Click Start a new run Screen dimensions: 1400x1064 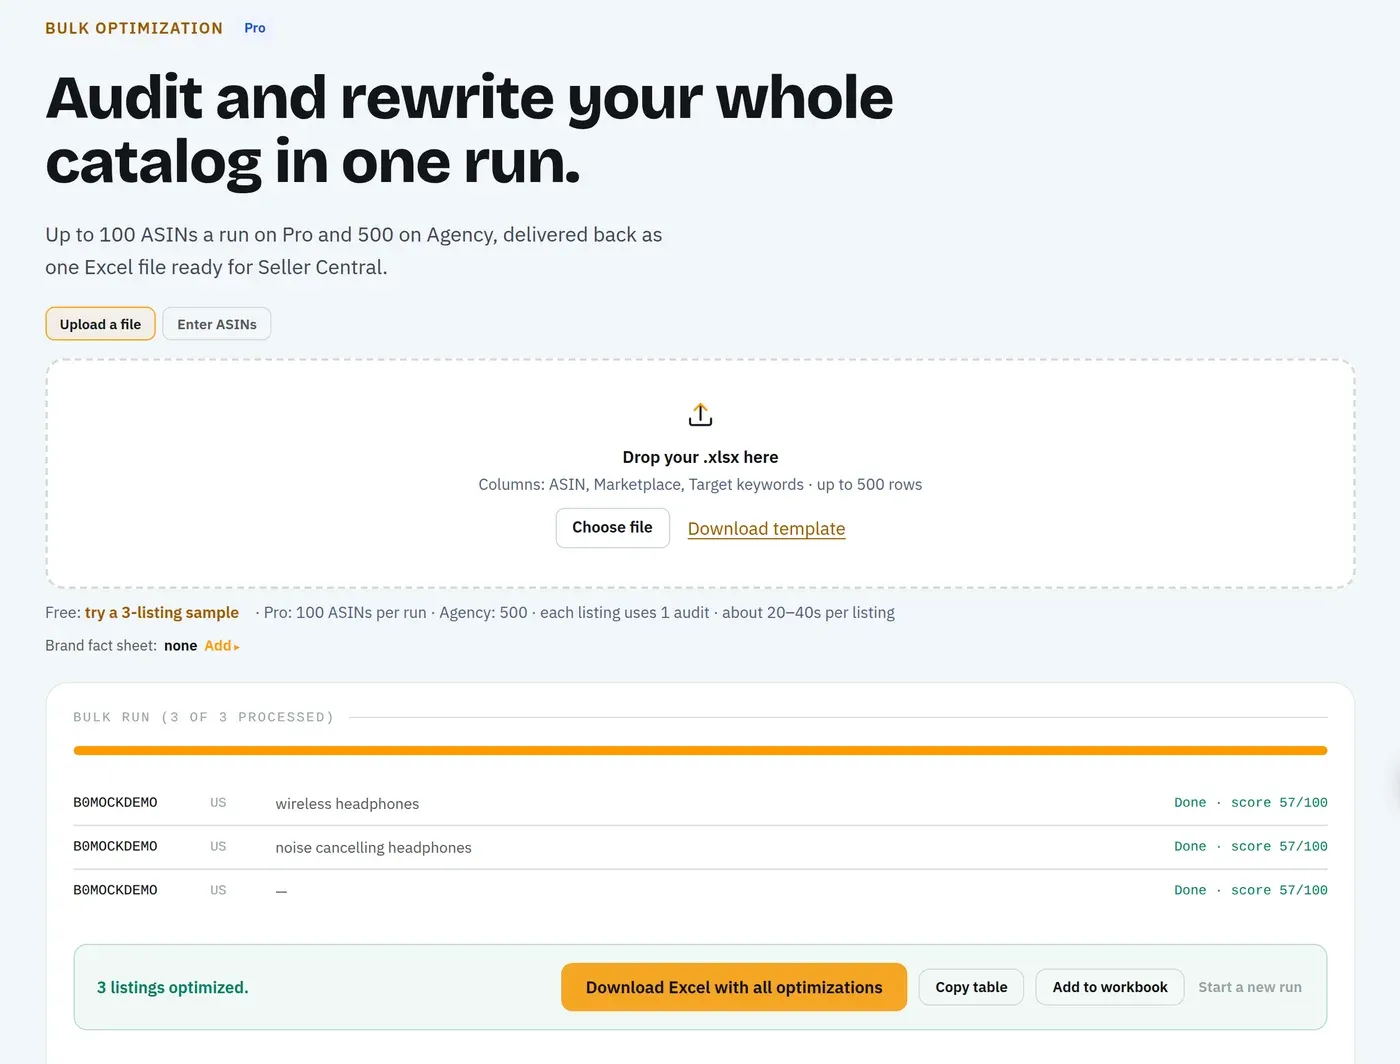[x=1250, y=987]
